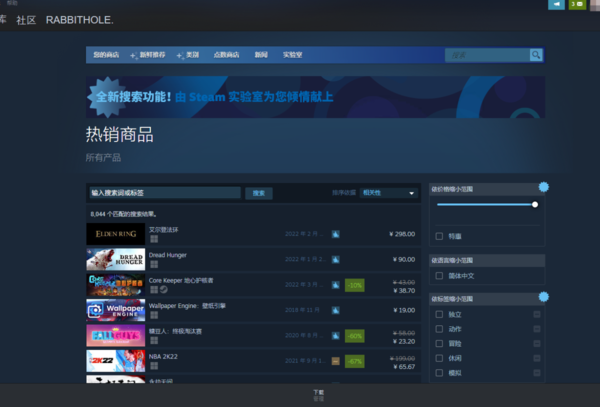The height and width of the screenshot is (407, 600).
Task: Tick the 独立 indie tag checkbox
Action: [x=439, y=314]
